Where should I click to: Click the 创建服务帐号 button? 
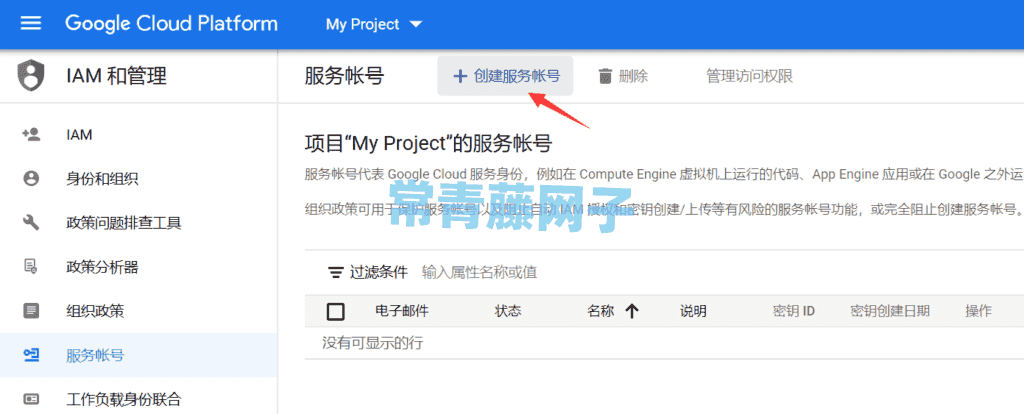505,76
